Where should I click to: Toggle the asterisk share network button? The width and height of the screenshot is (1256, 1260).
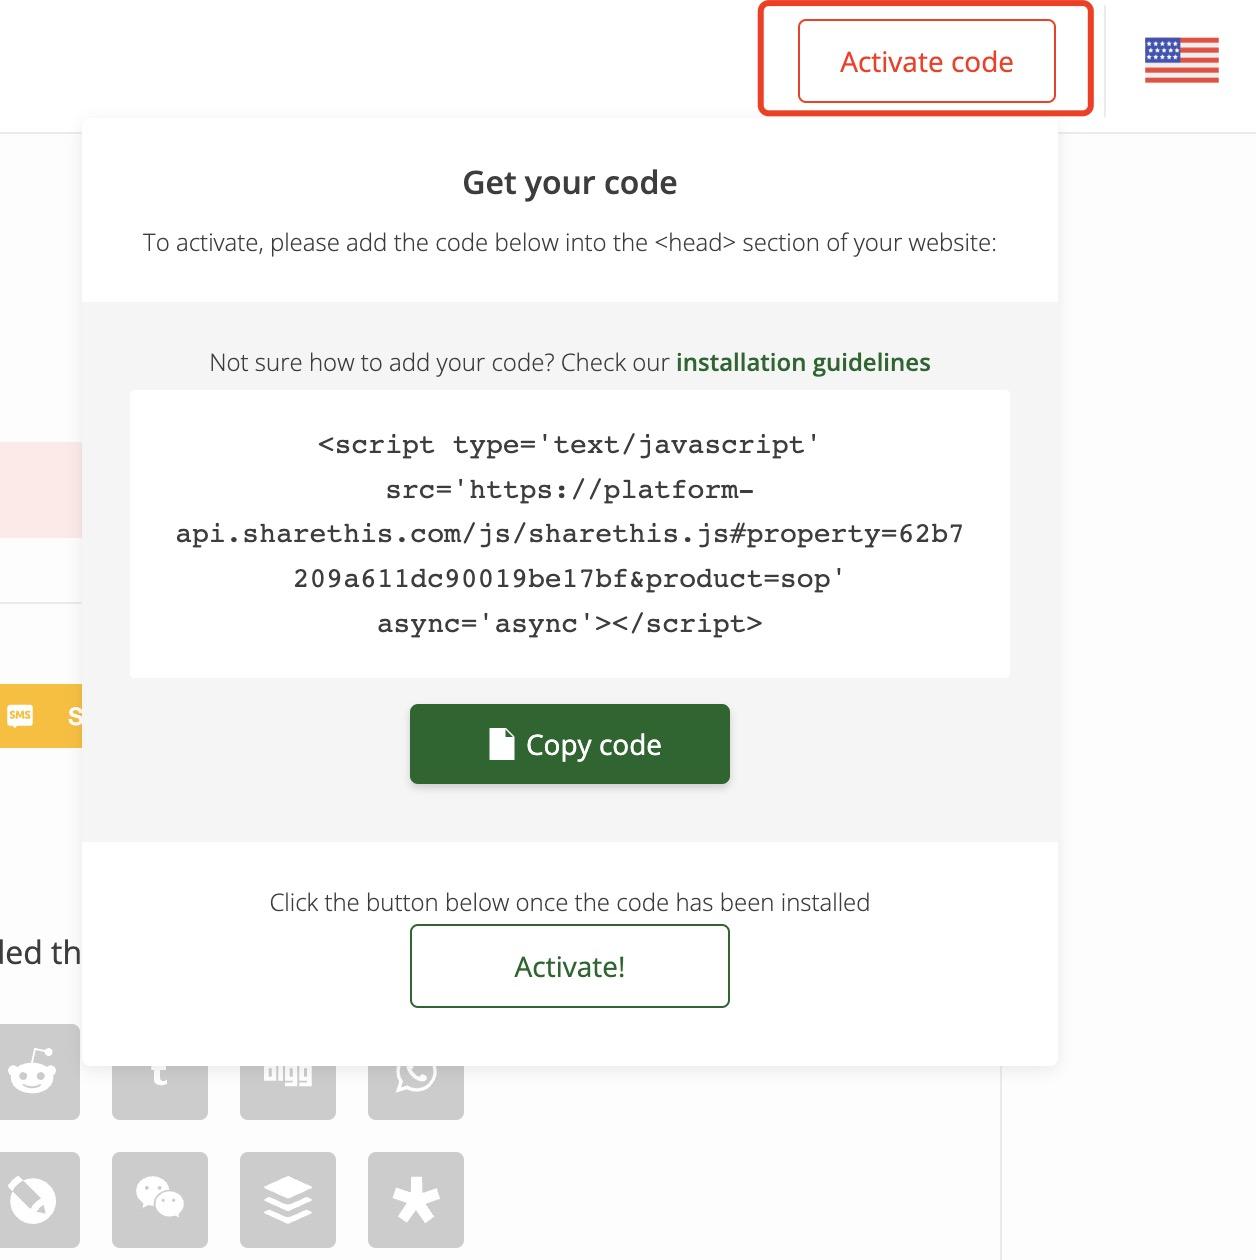415,1200
